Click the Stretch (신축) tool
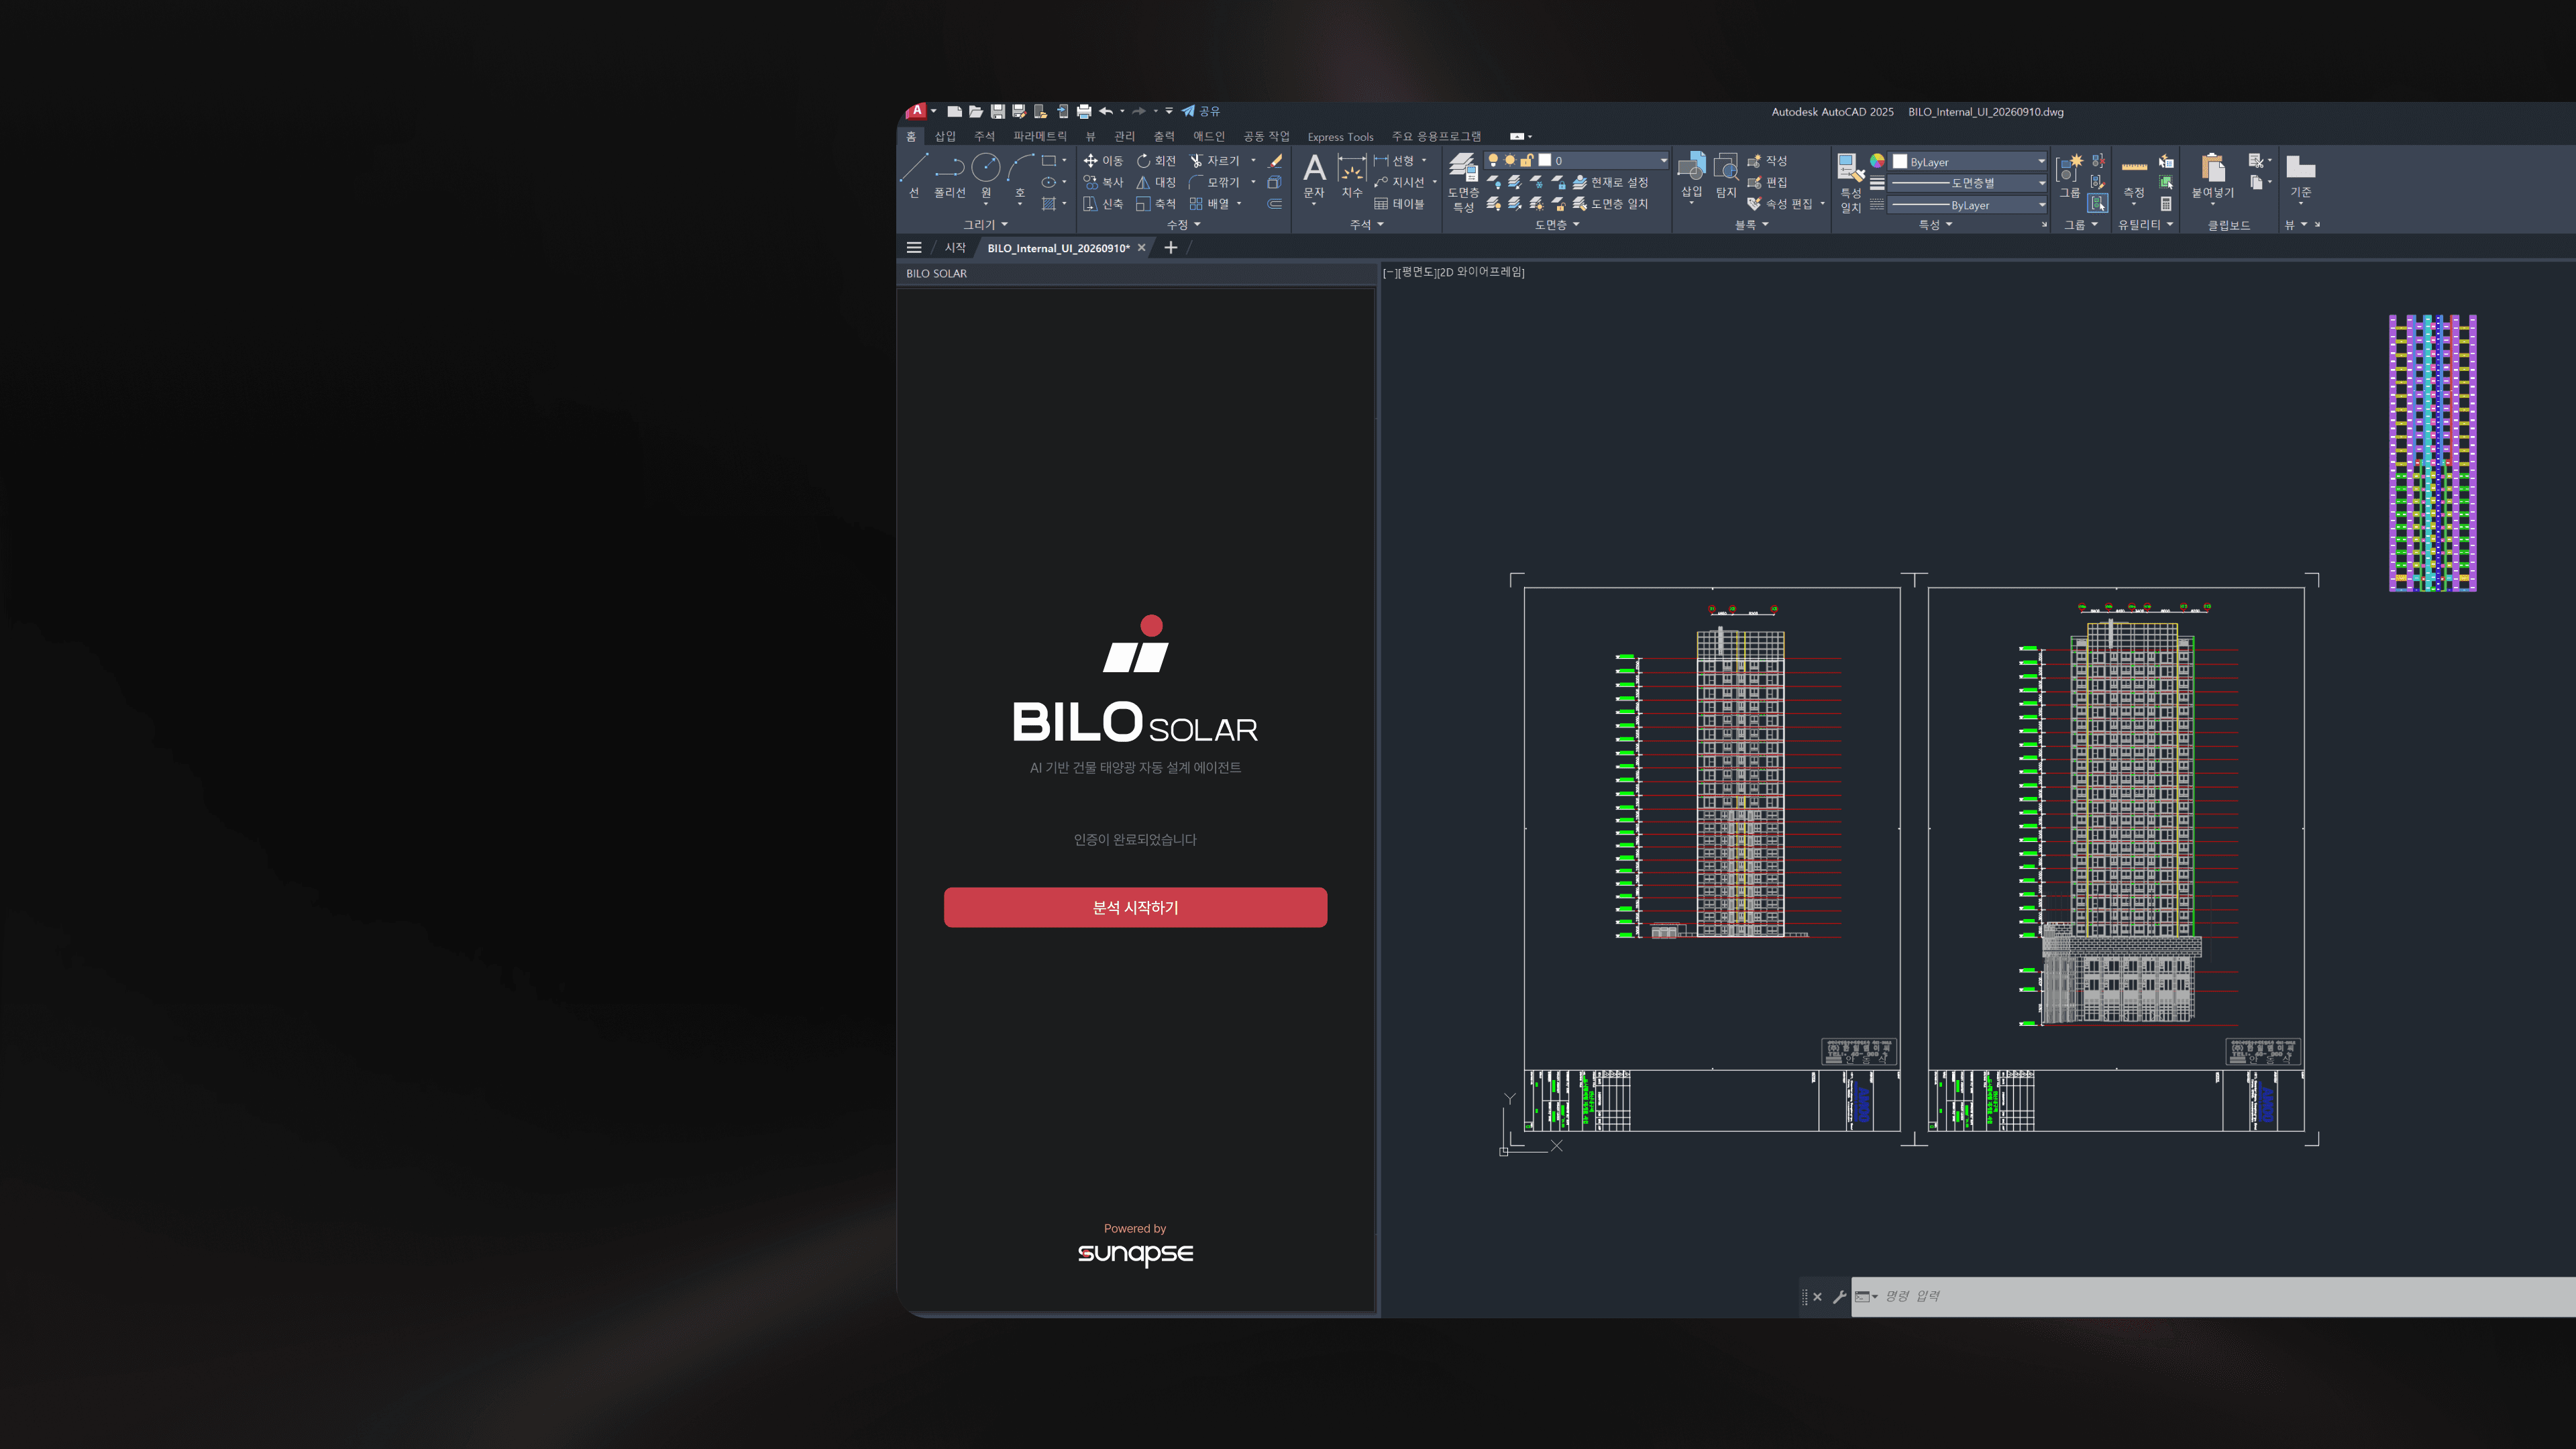 tap(1103, 204)
